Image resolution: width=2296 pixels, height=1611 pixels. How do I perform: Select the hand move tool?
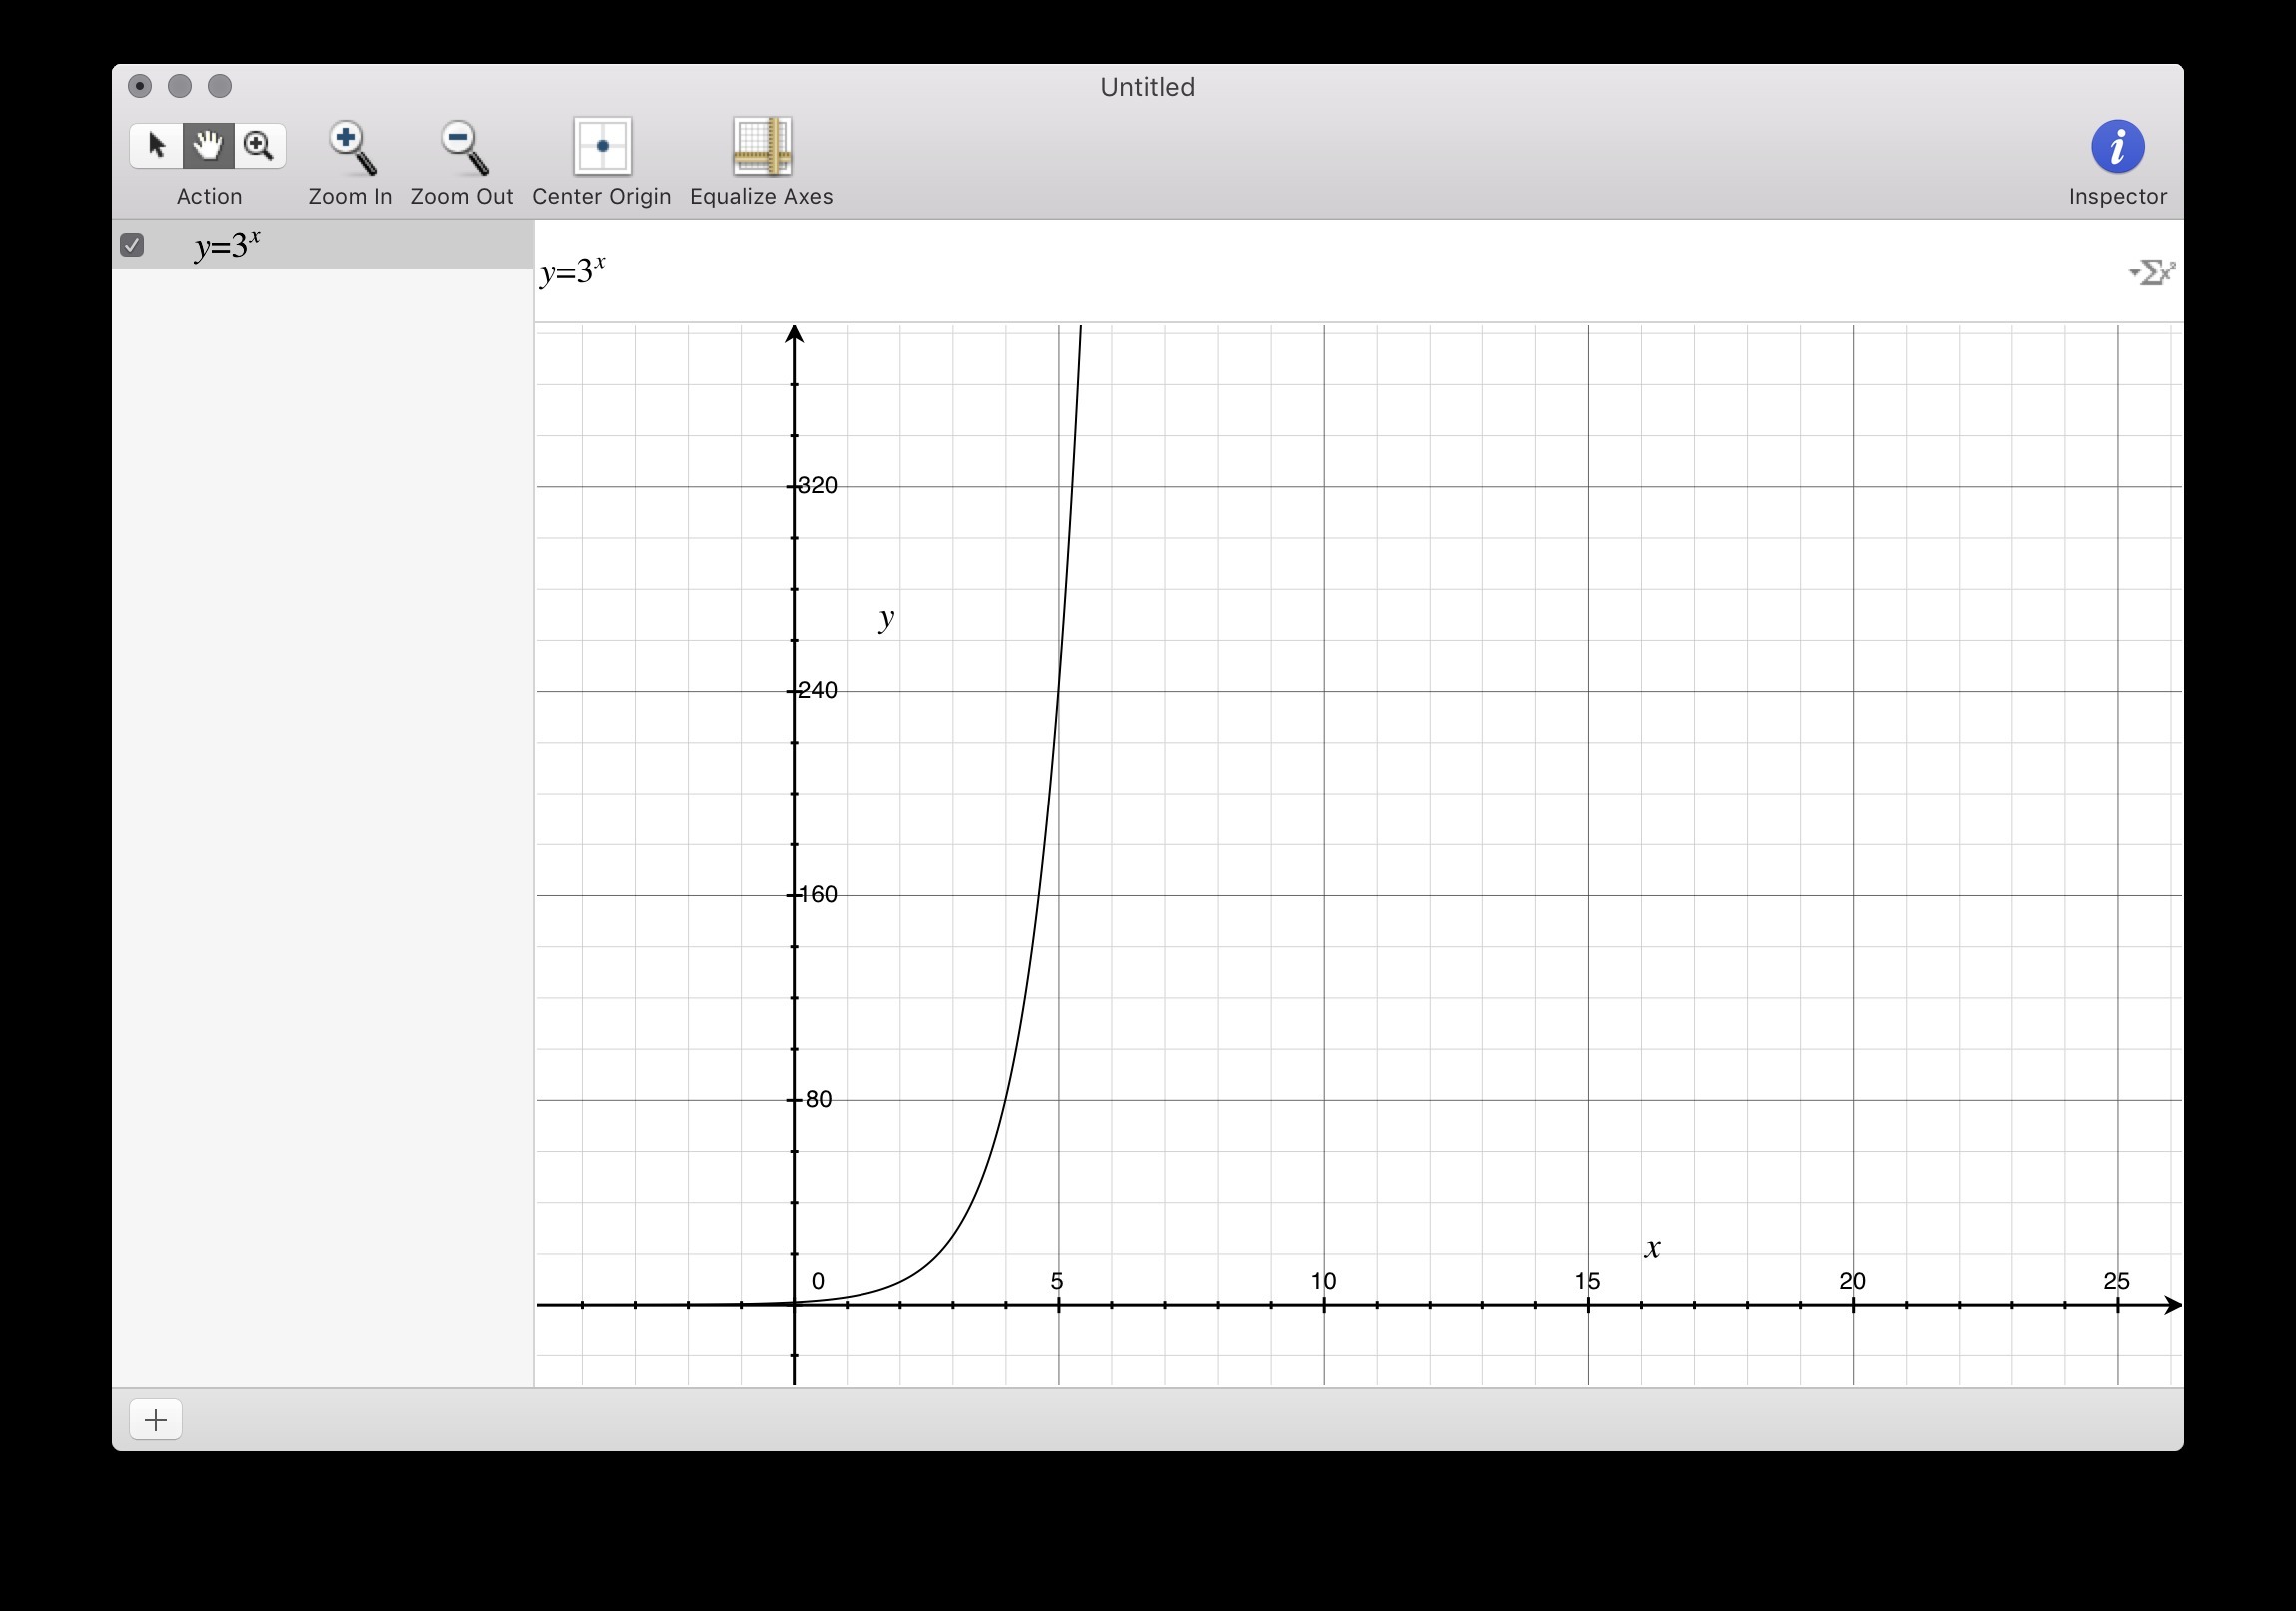pos(208,146)
